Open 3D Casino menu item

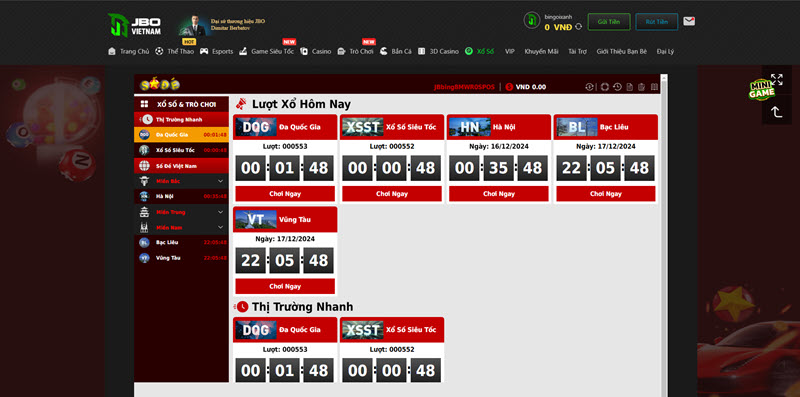click(438, 52)
